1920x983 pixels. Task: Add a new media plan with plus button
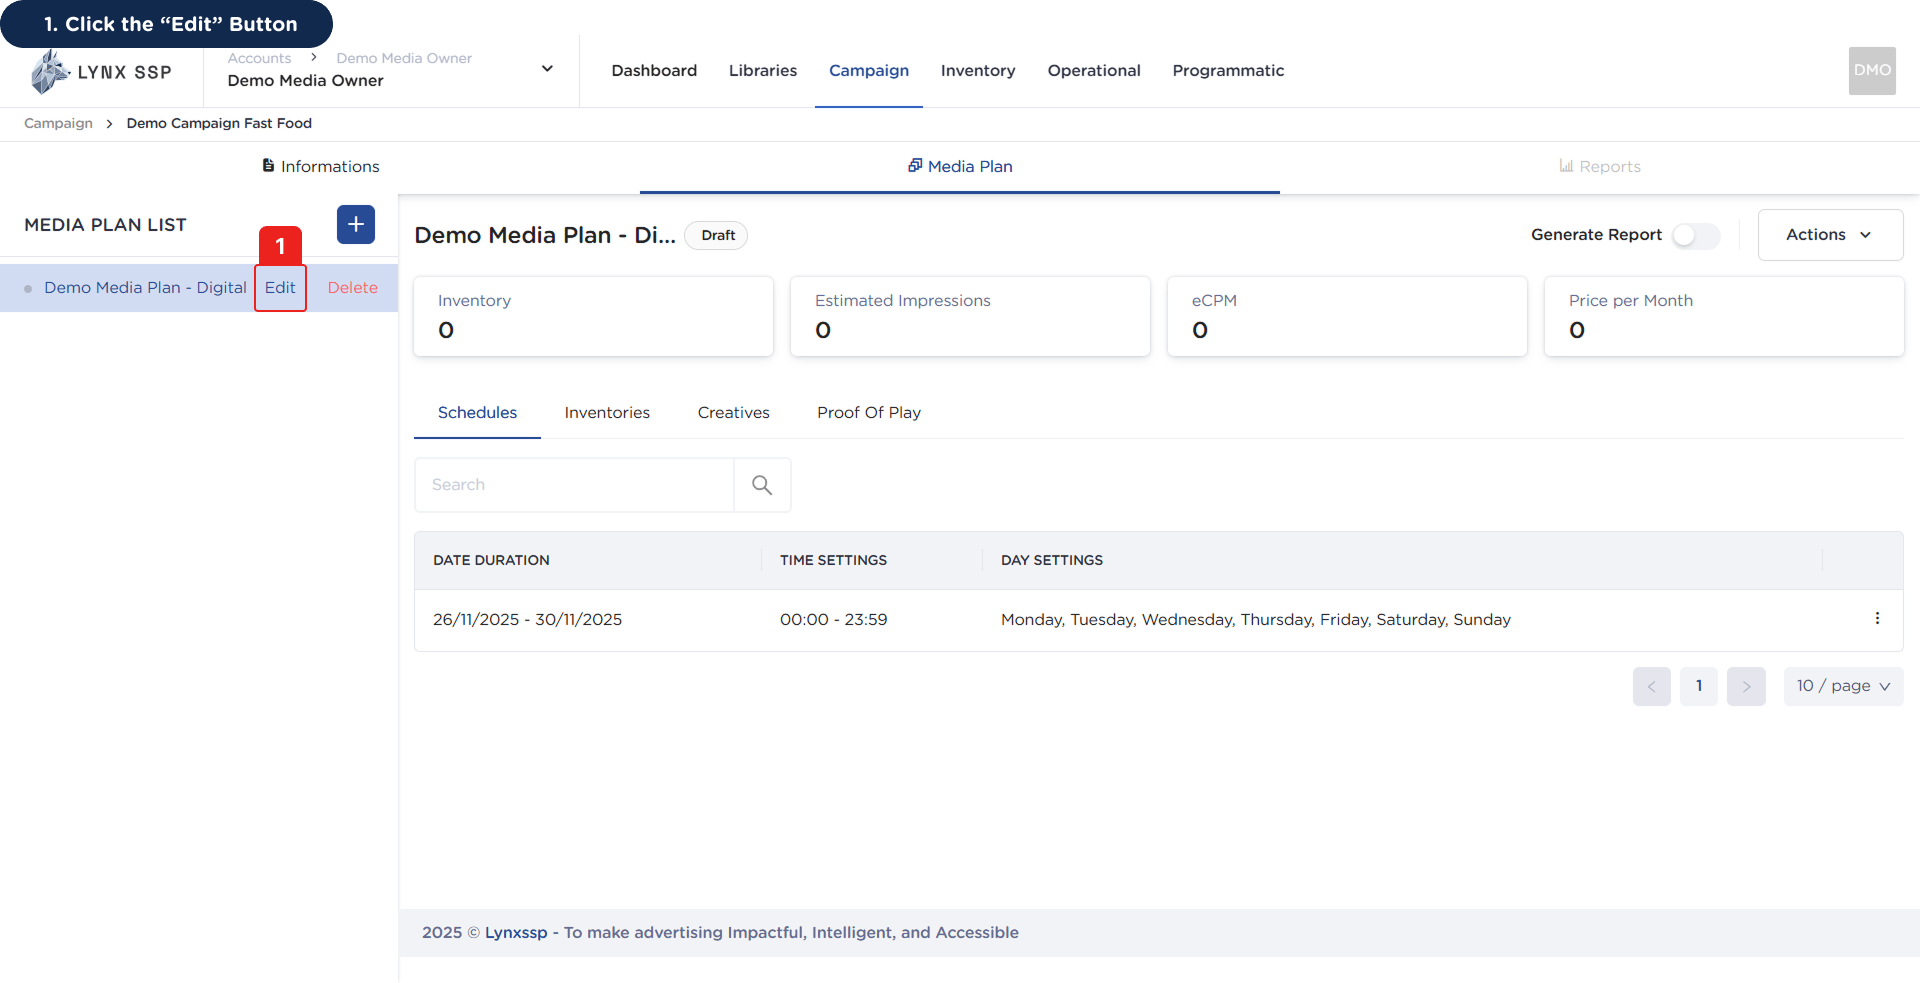(356, 225)
